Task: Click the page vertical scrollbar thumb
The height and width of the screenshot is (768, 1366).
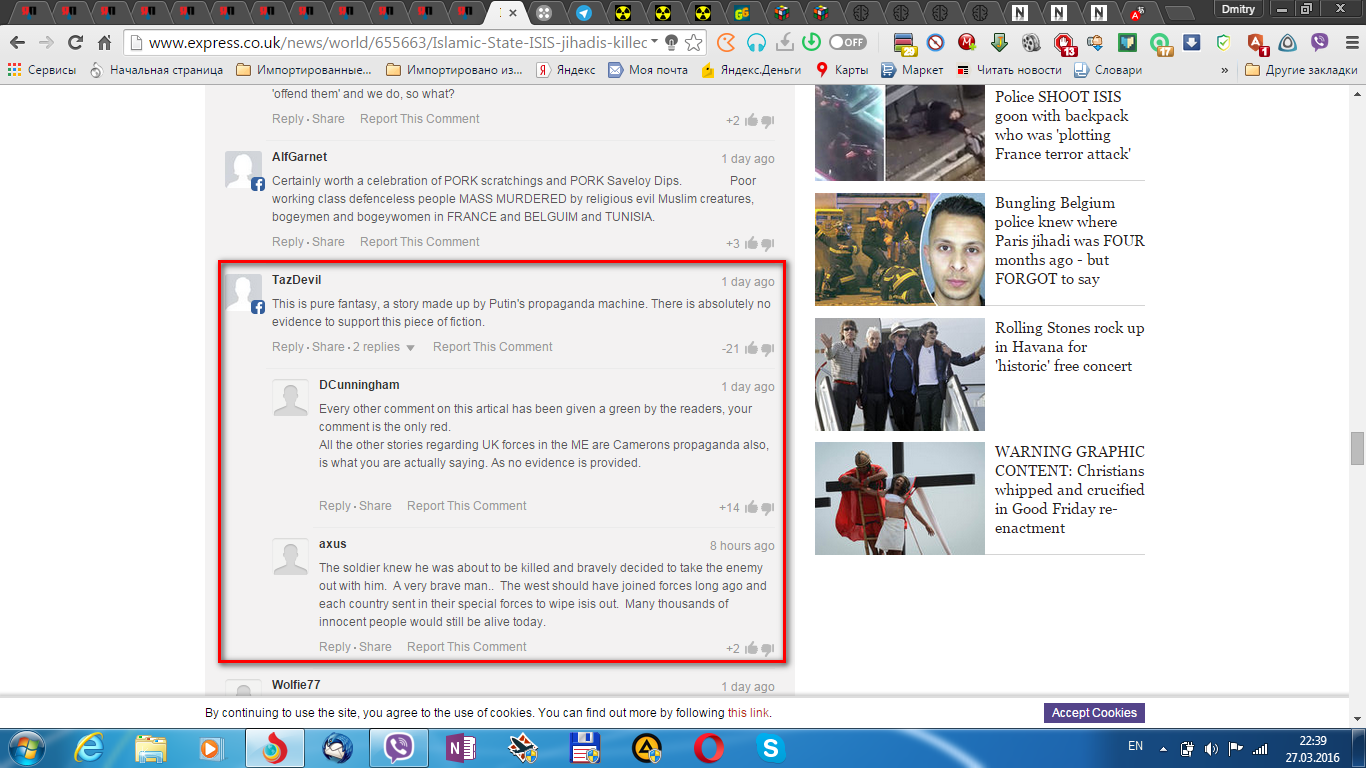Action: (1357, 449)
